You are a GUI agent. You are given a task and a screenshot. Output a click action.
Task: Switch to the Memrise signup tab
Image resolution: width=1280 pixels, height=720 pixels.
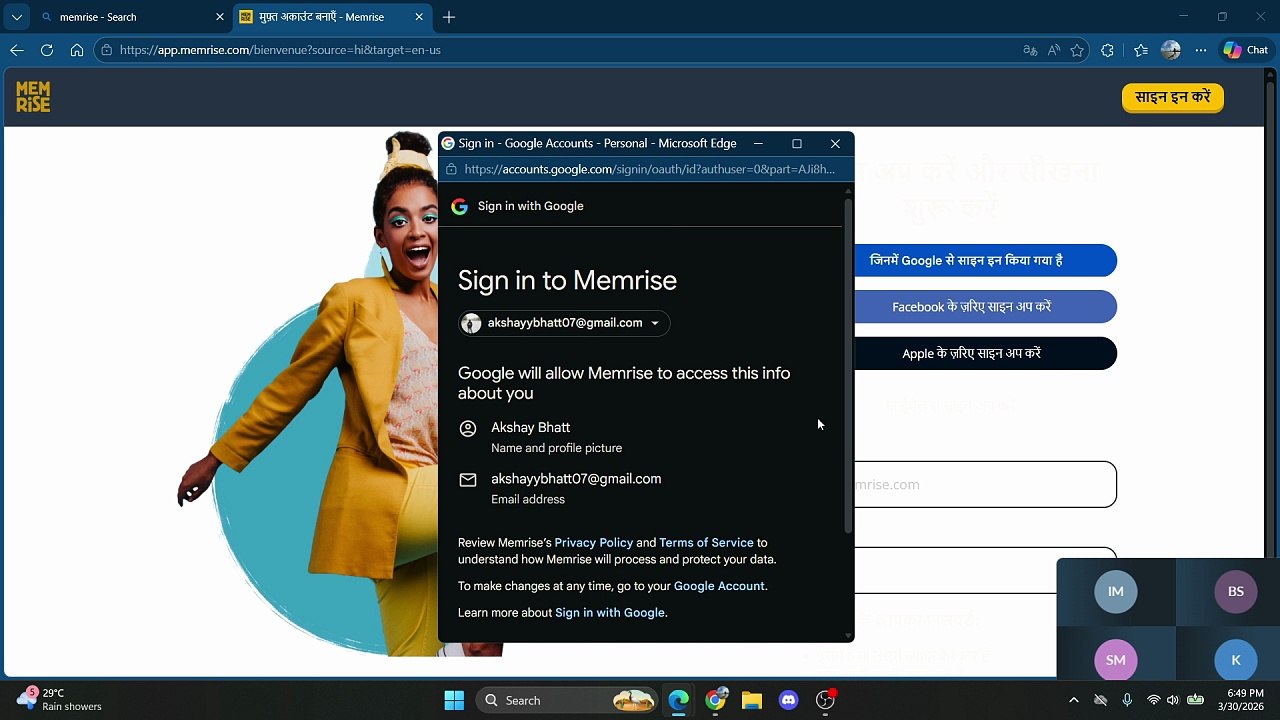[332, 17]
